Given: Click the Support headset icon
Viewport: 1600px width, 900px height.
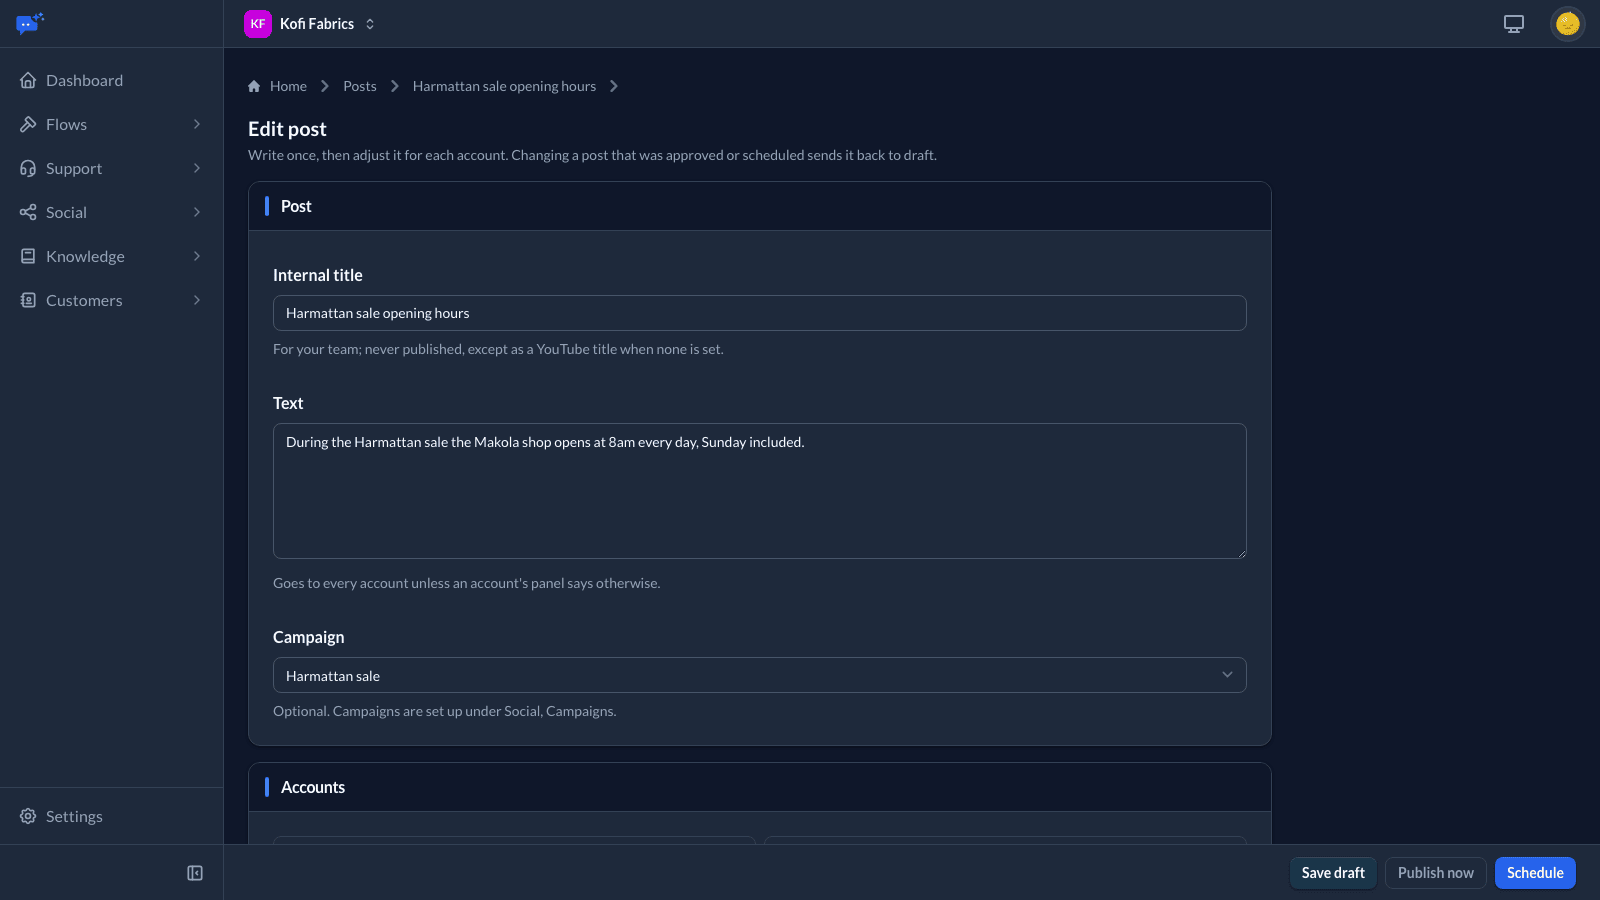Looking at the screenshot, I should 28,168.
